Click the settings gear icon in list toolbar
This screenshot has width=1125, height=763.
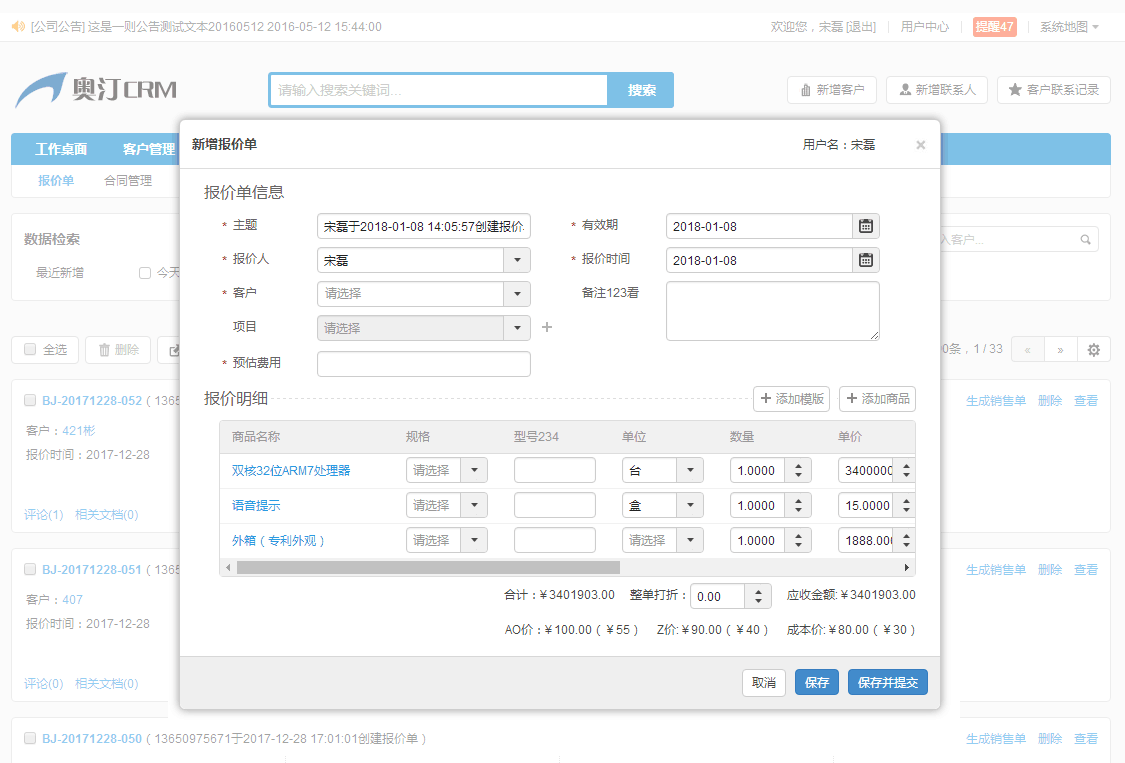click(1094, 350)
